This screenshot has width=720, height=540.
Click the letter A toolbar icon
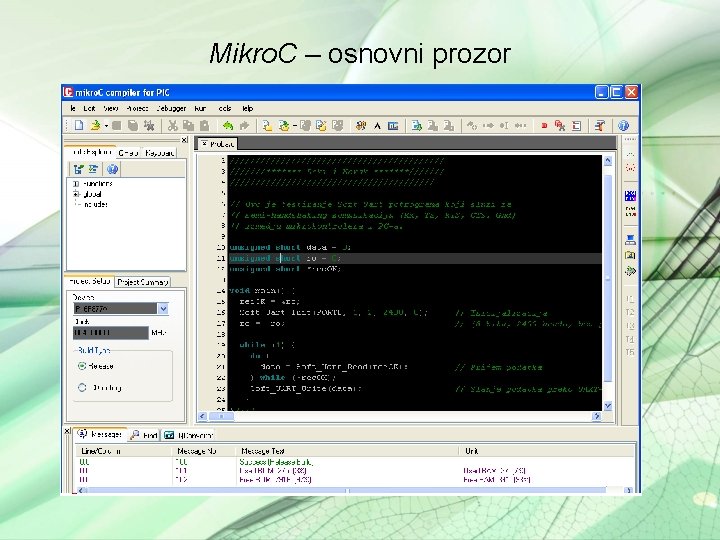point(377,126)
